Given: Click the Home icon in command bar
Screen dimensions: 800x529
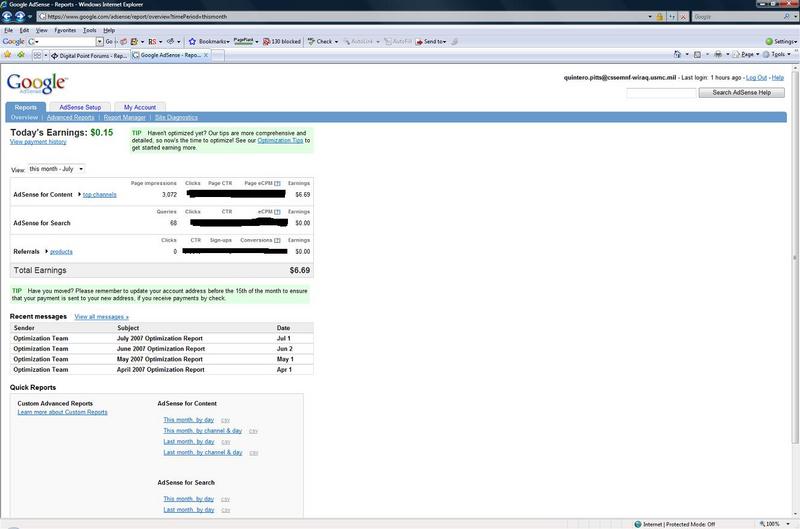Looking at the screenshot, I should point(677,54).
